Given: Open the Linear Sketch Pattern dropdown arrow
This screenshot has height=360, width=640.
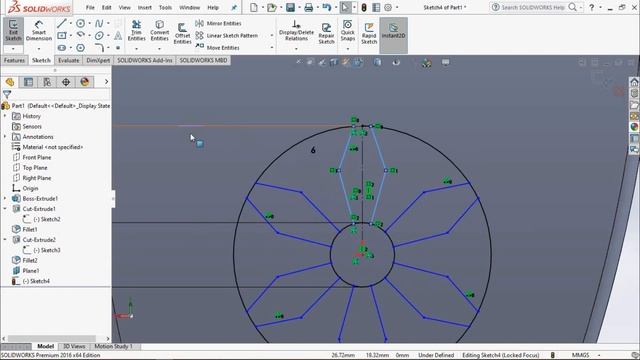Looking at the screenshot, I should [272, 36].
